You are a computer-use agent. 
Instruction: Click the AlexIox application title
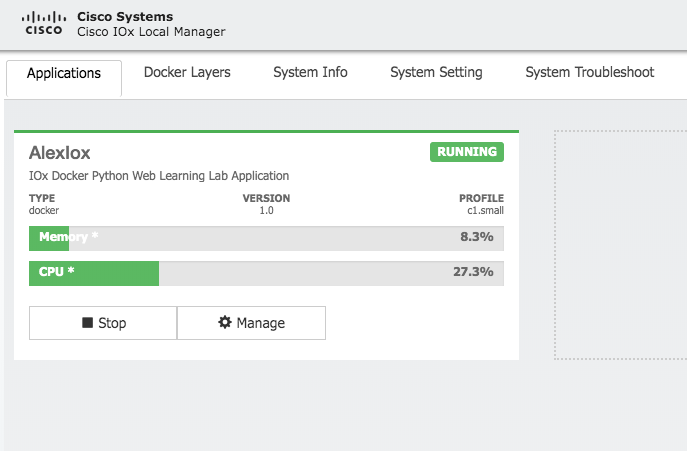(x=60, y=153)
